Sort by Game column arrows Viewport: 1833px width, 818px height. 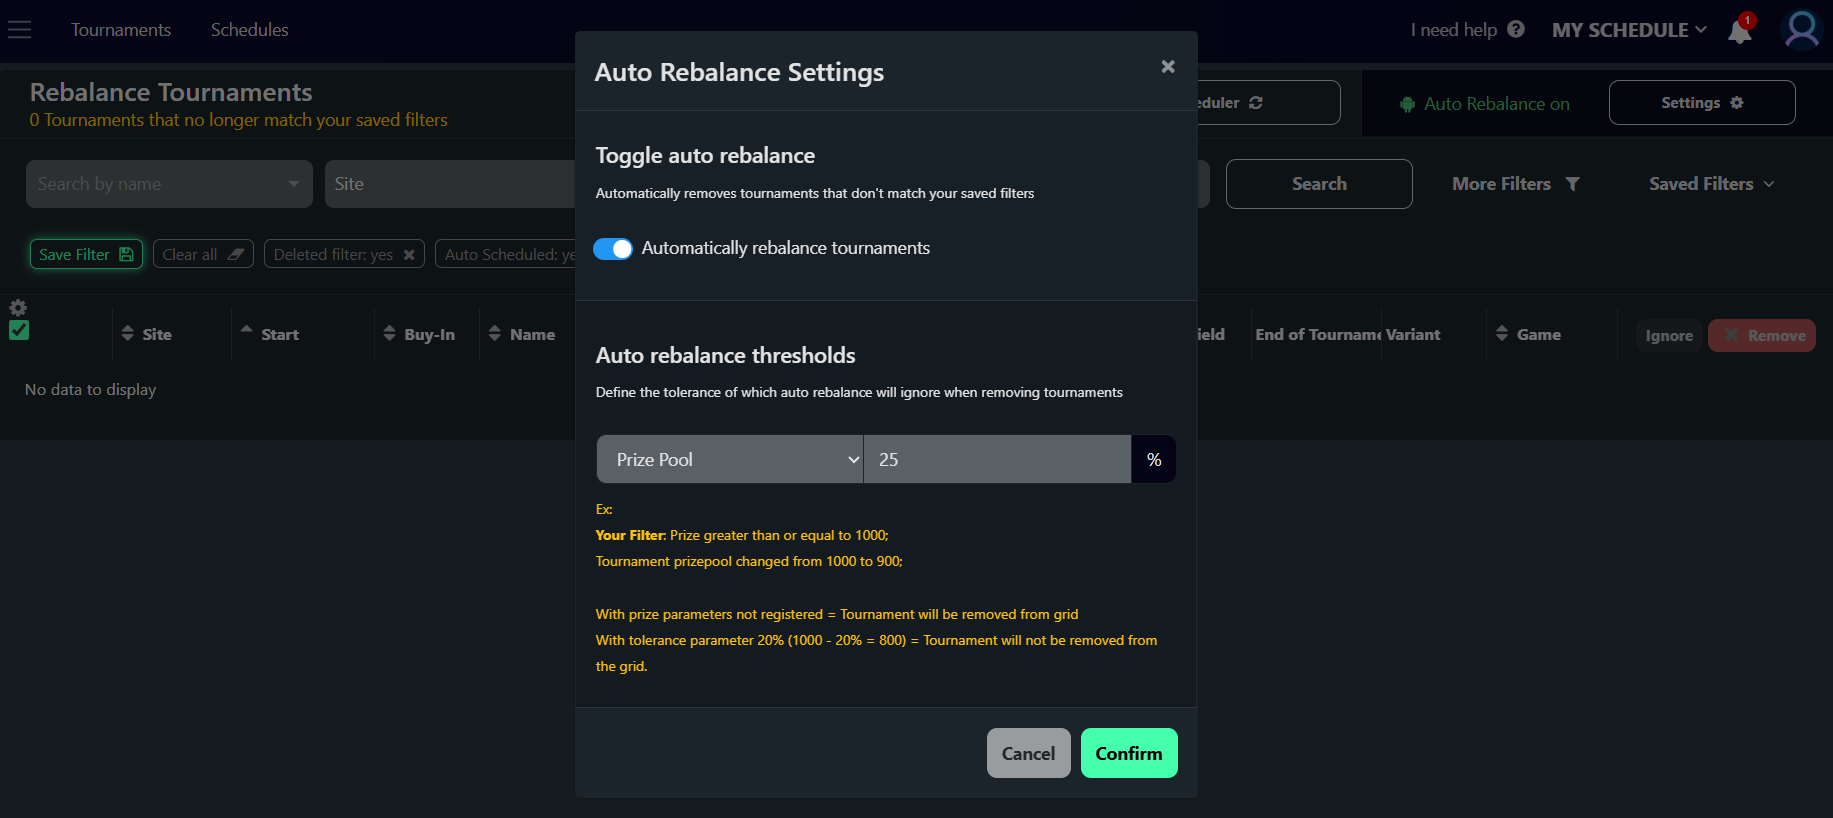1502,334
